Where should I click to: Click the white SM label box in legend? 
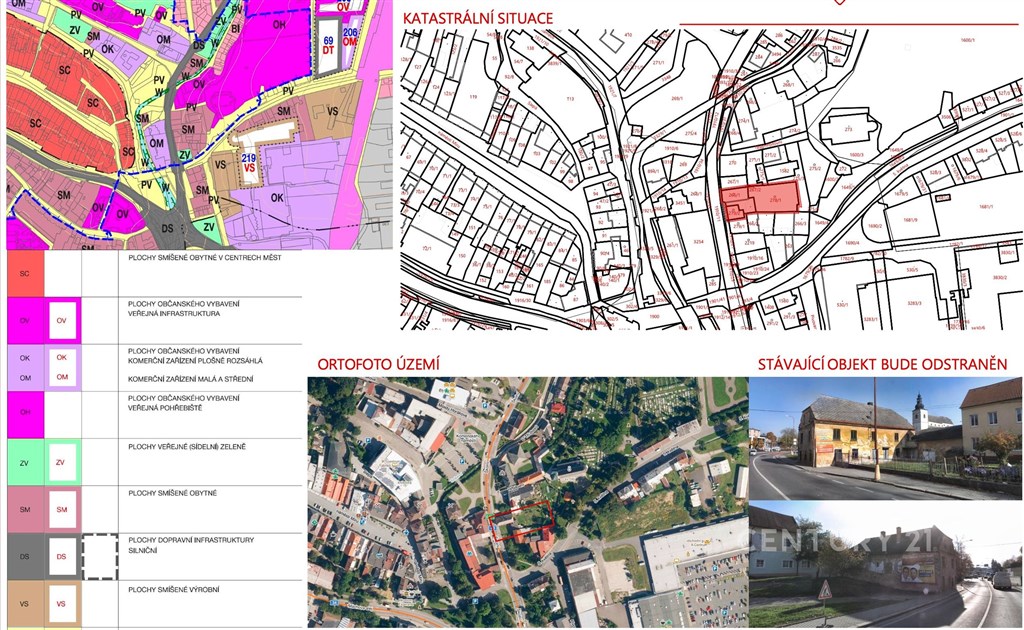coord(62,510)
